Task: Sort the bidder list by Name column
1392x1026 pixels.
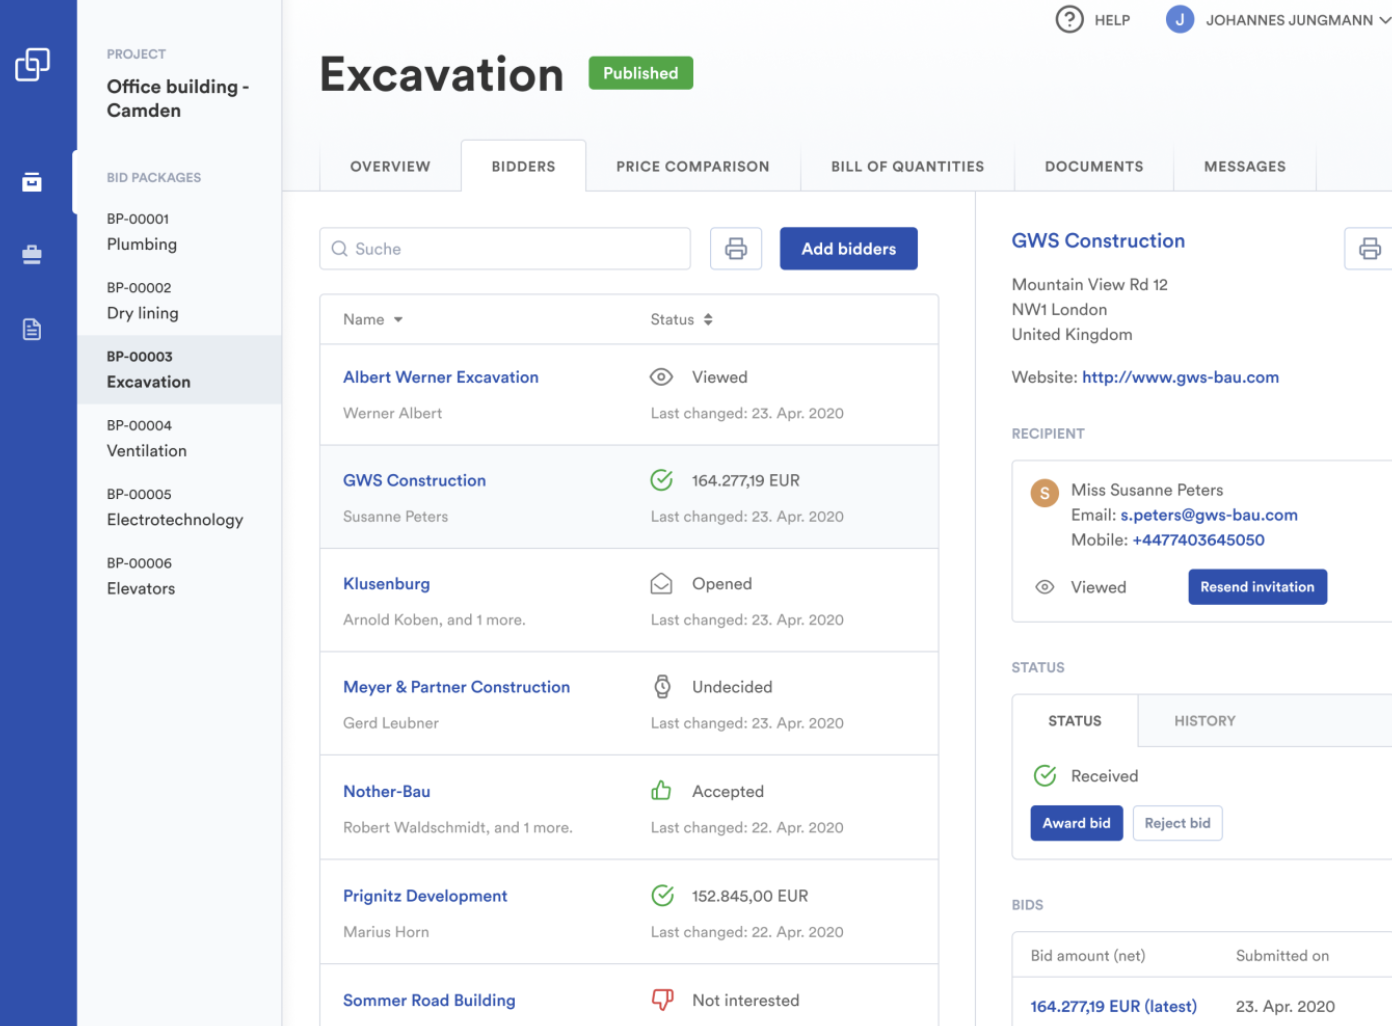Action: [x=372, y=320]
